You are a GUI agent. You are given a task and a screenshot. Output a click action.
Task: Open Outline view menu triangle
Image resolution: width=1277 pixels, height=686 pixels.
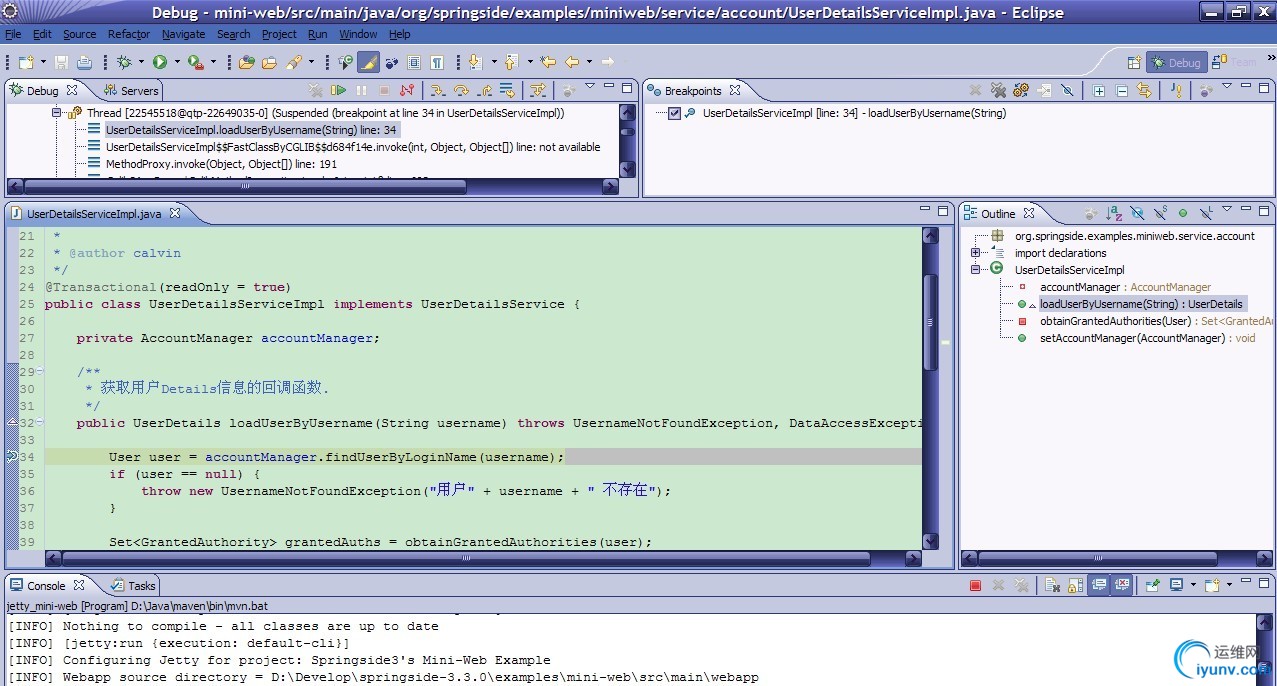1227,209
